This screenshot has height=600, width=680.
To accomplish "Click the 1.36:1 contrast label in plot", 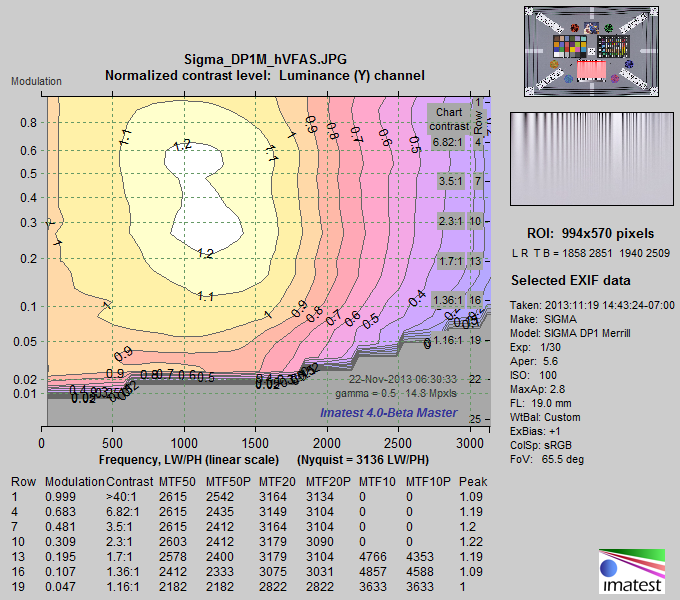I will pyautogui.click(x=448, y=300).
